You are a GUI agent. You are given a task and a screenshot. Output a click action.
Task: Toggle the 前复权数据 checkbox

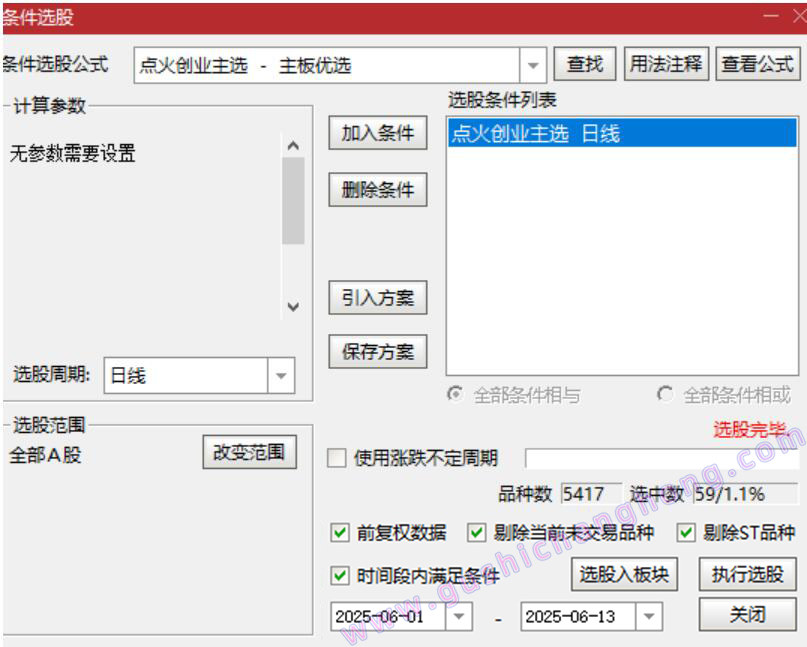[x=340, y=533]
